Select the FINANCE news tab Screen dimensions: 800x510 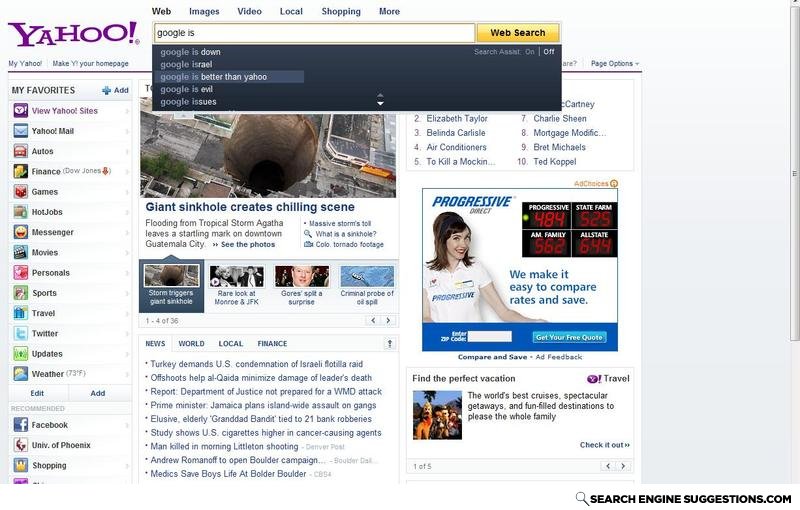coord(272,344)
